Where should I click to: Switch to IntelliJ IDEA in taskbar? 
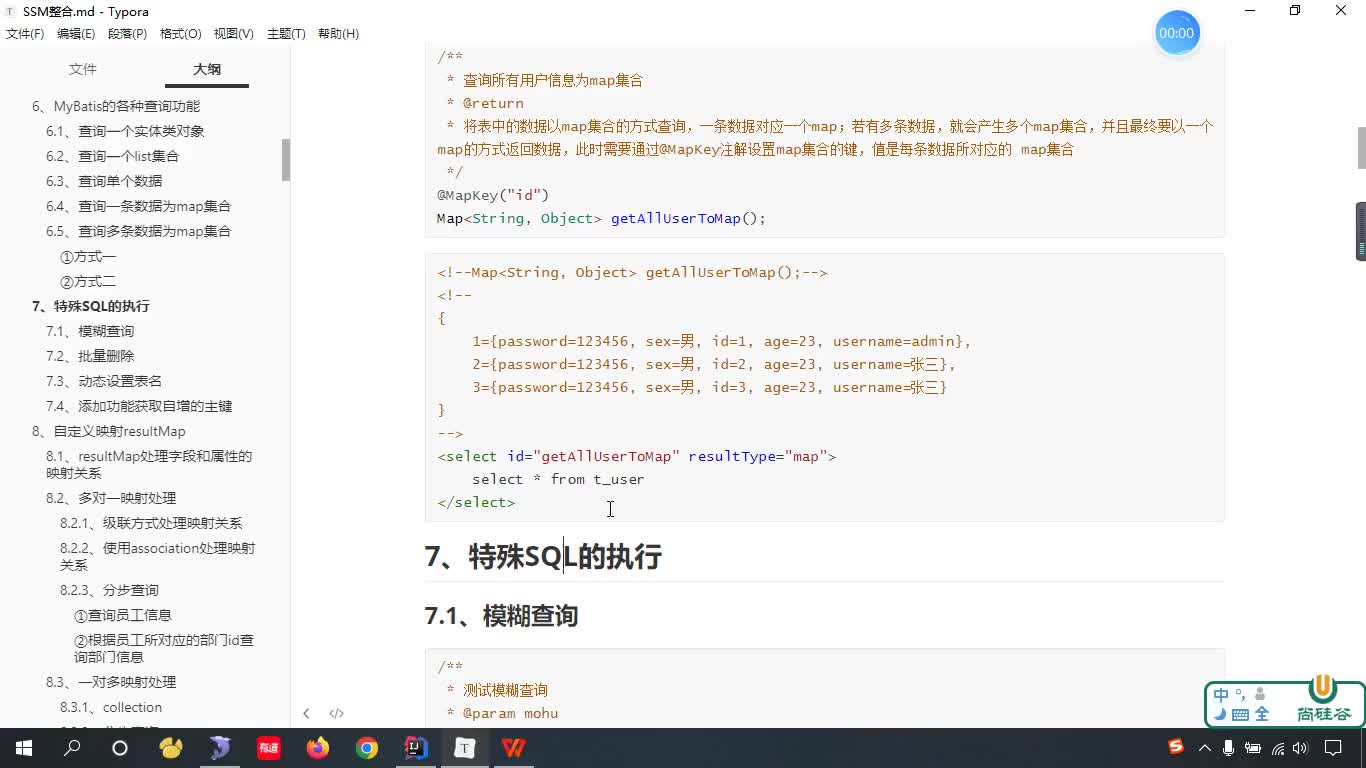[x=416, y=748]
